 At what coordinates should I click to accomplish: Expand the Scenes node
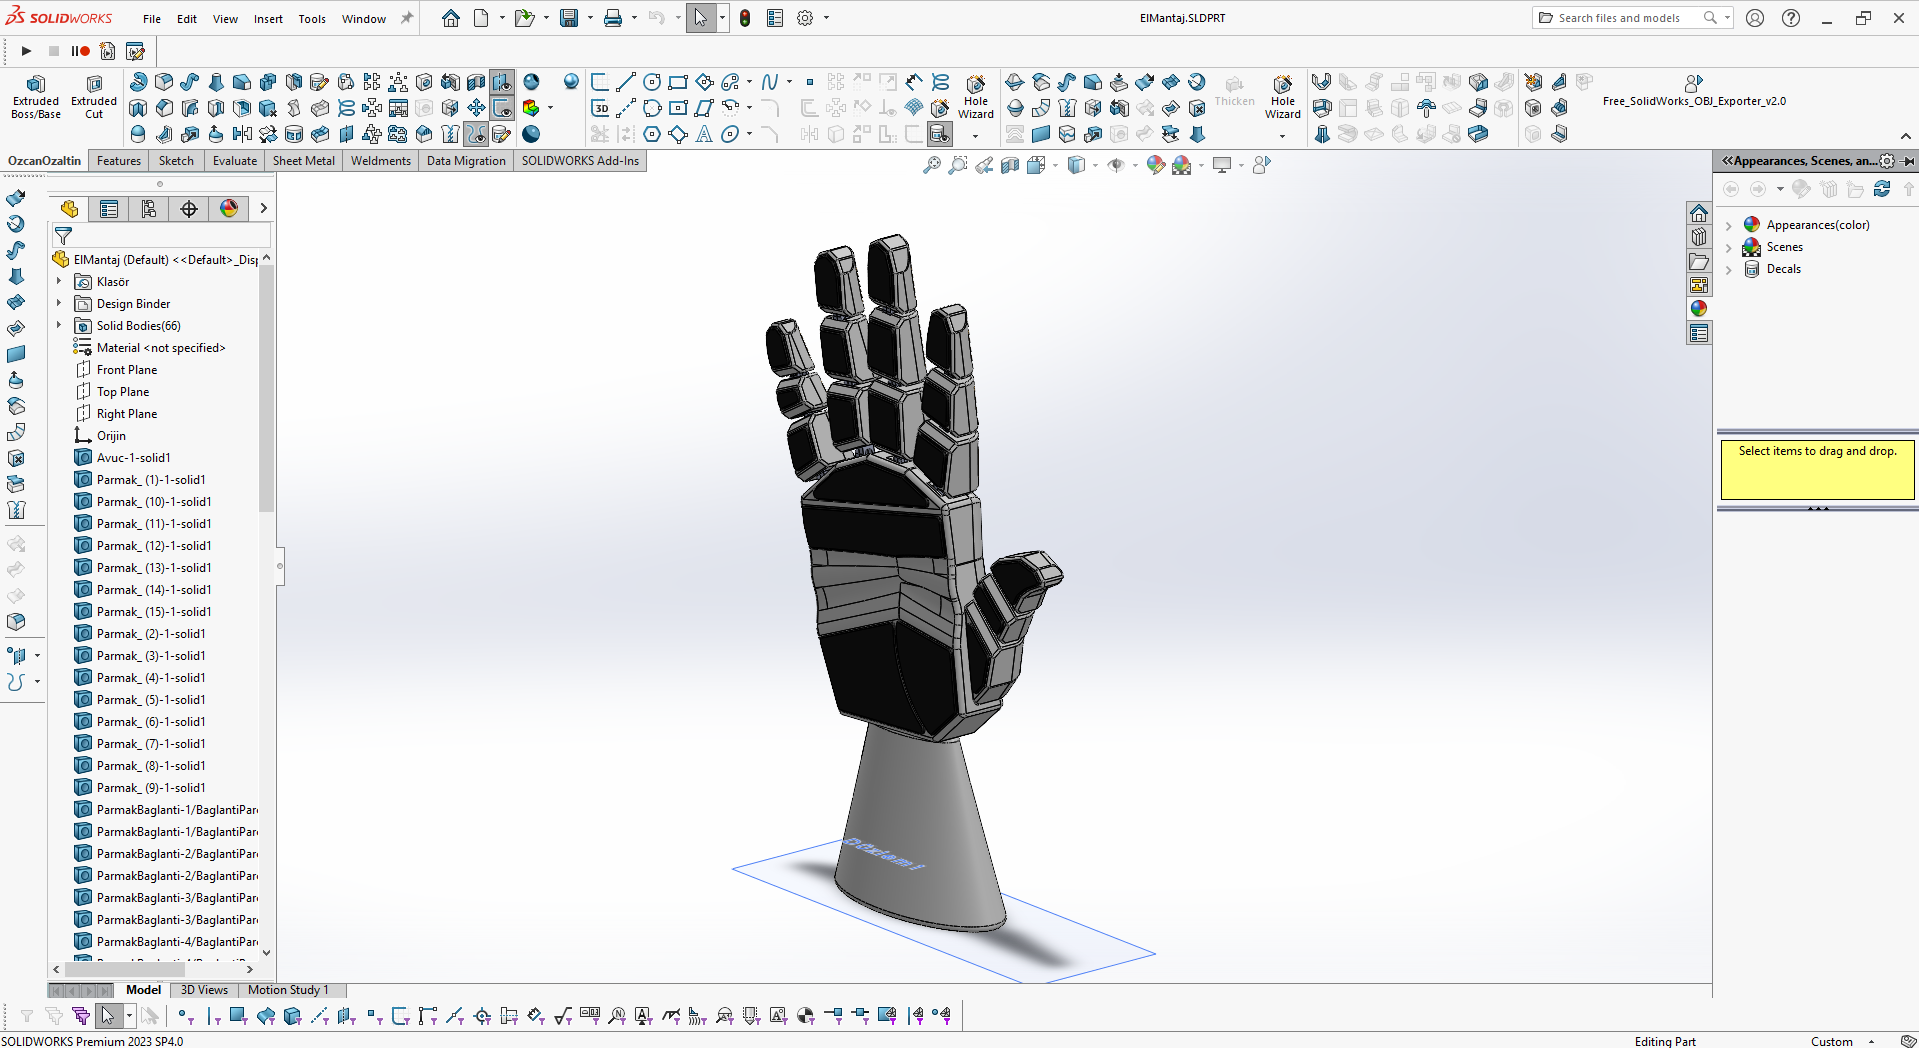point(1729,247)
